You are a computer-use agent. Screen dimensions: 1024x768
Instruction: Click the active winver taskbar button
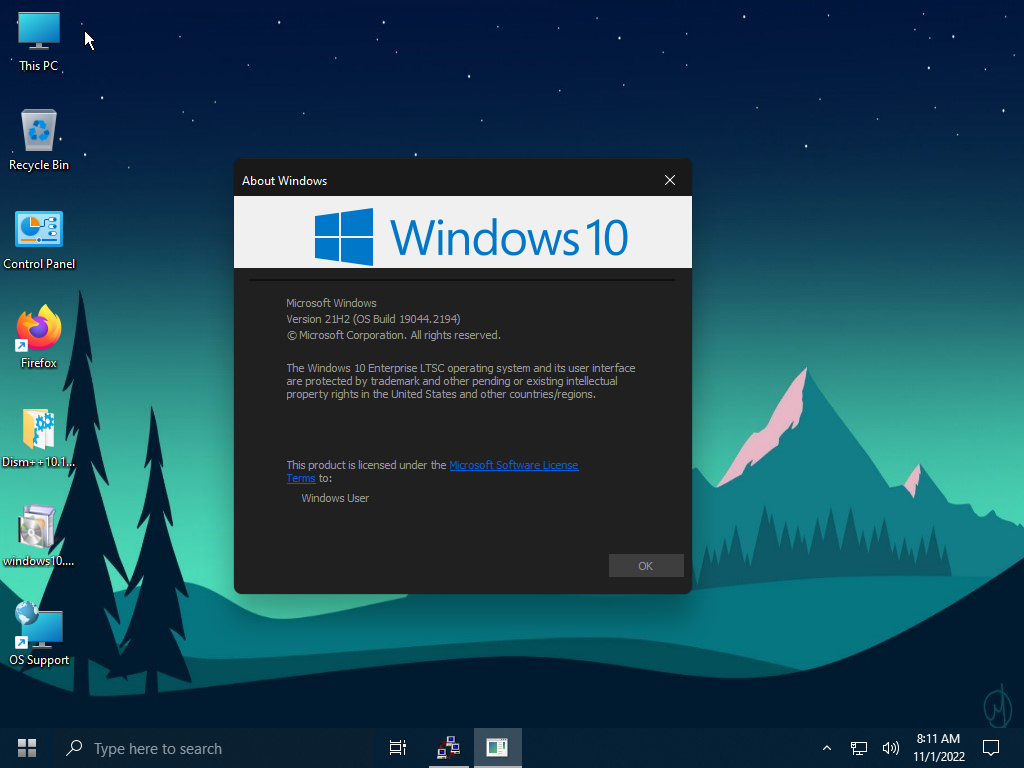(497, 748)
